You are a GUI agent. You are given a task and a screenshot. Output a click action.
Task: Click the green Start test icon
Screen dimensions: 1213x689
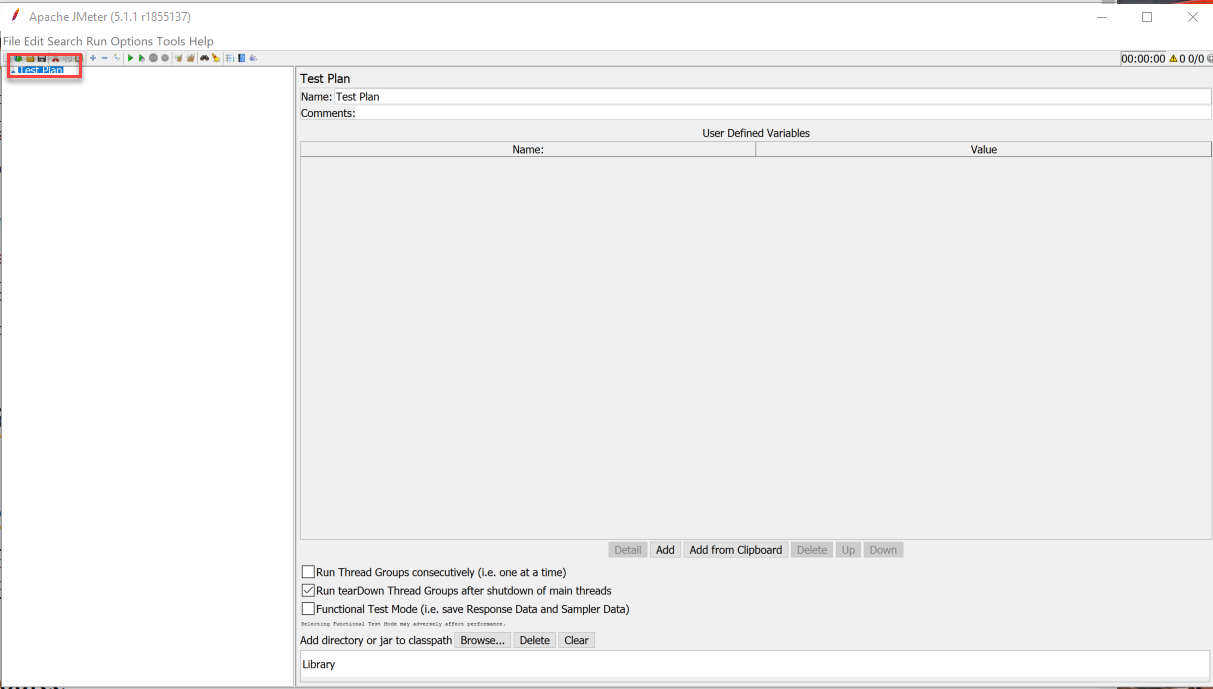click(130, 58)
